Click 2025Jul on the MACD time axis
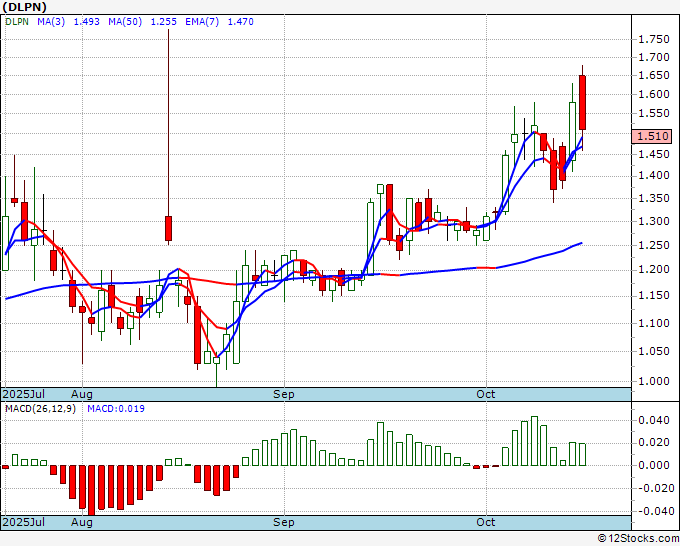Image resolution: width=680 pixels, height=546 pixels. [24, 522]
